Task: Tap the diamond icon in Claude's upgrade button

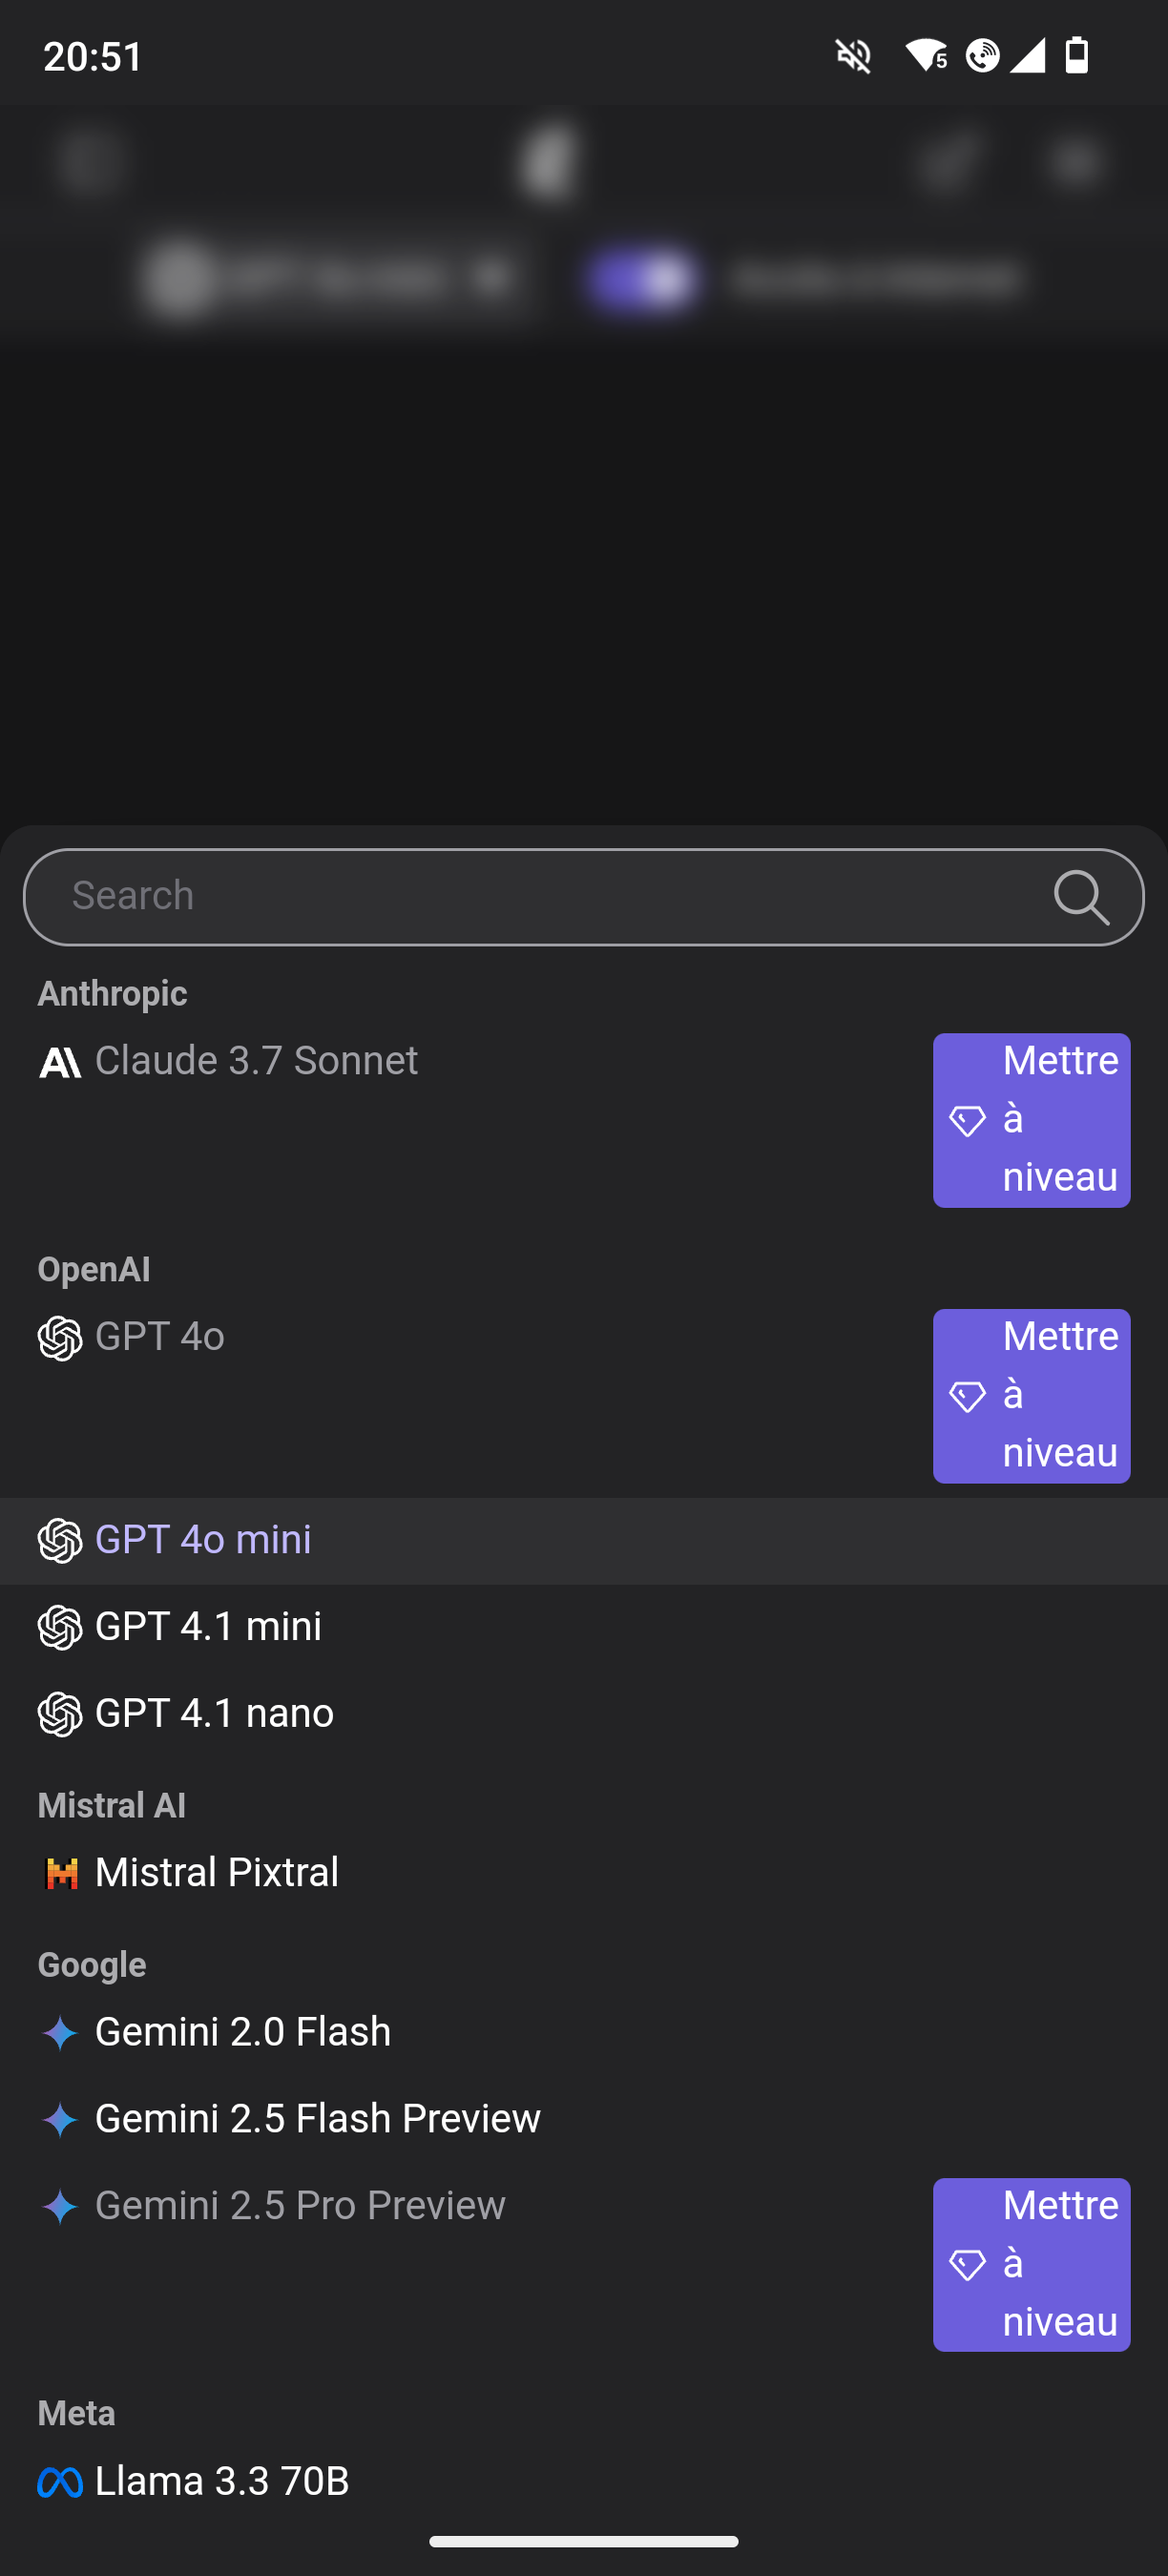Action: [967, 1120]
